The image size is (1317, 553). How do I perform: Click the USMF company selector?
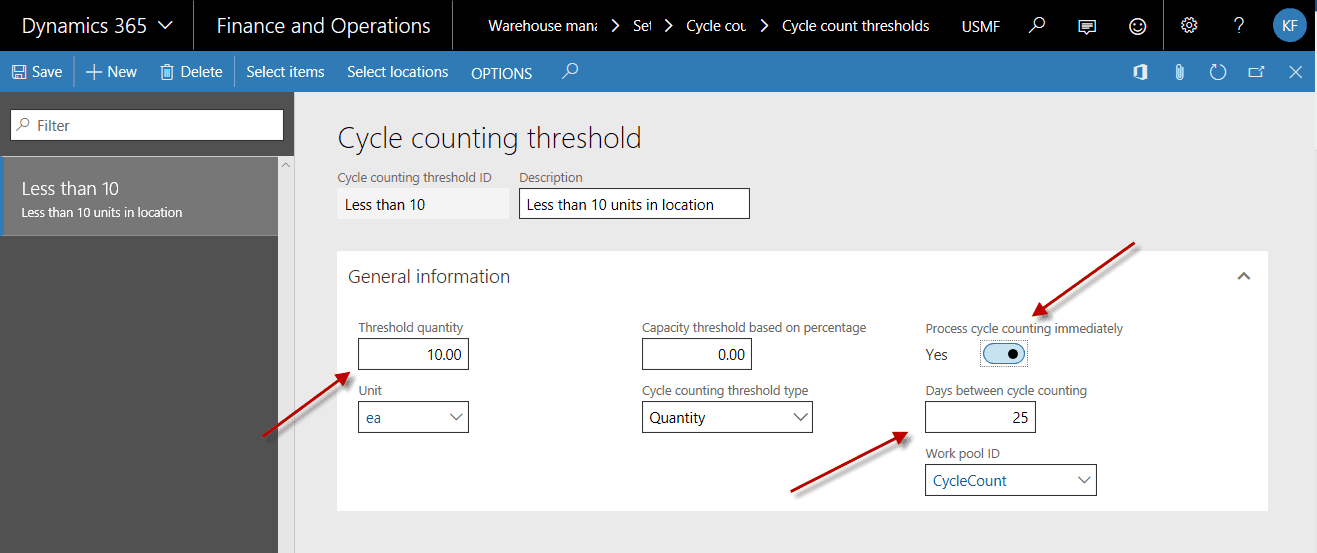click(x=980, y=26)
